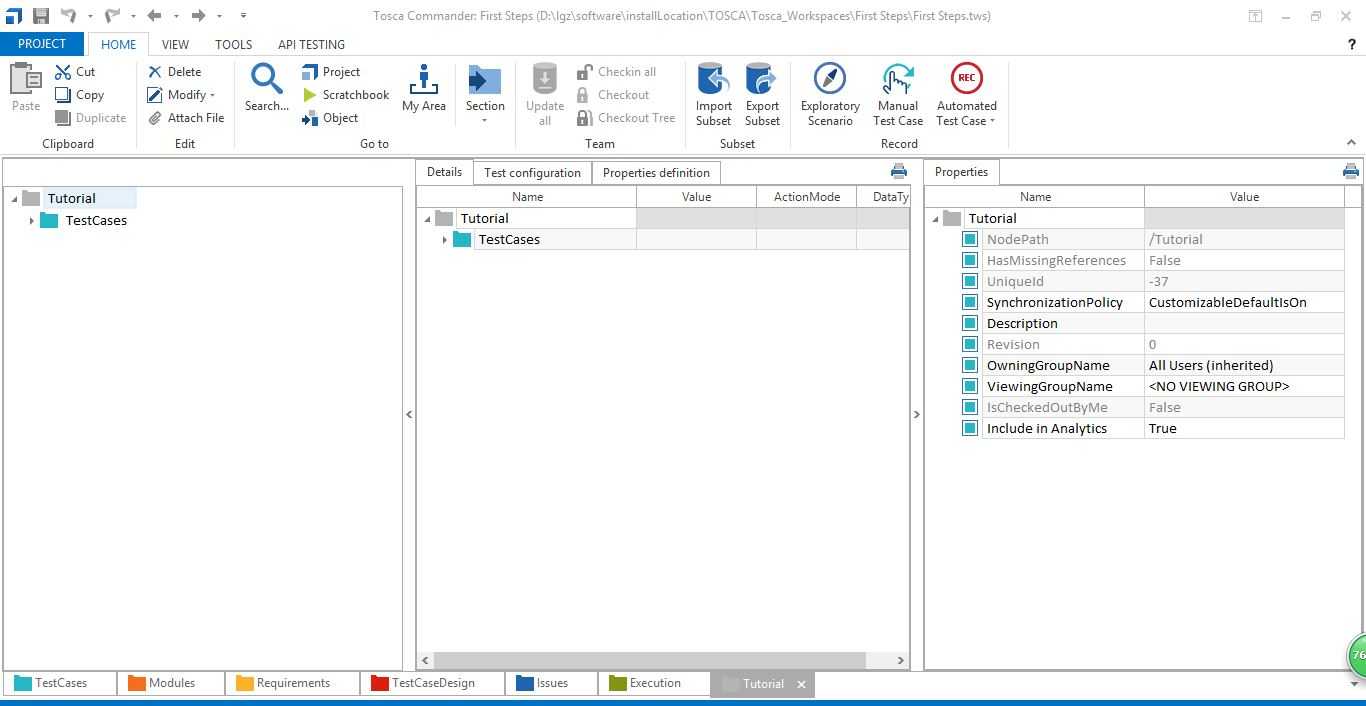Viewport: 1366px width, 706px height.
Task: Attach a file with Attach File
Action: (186, 118)
